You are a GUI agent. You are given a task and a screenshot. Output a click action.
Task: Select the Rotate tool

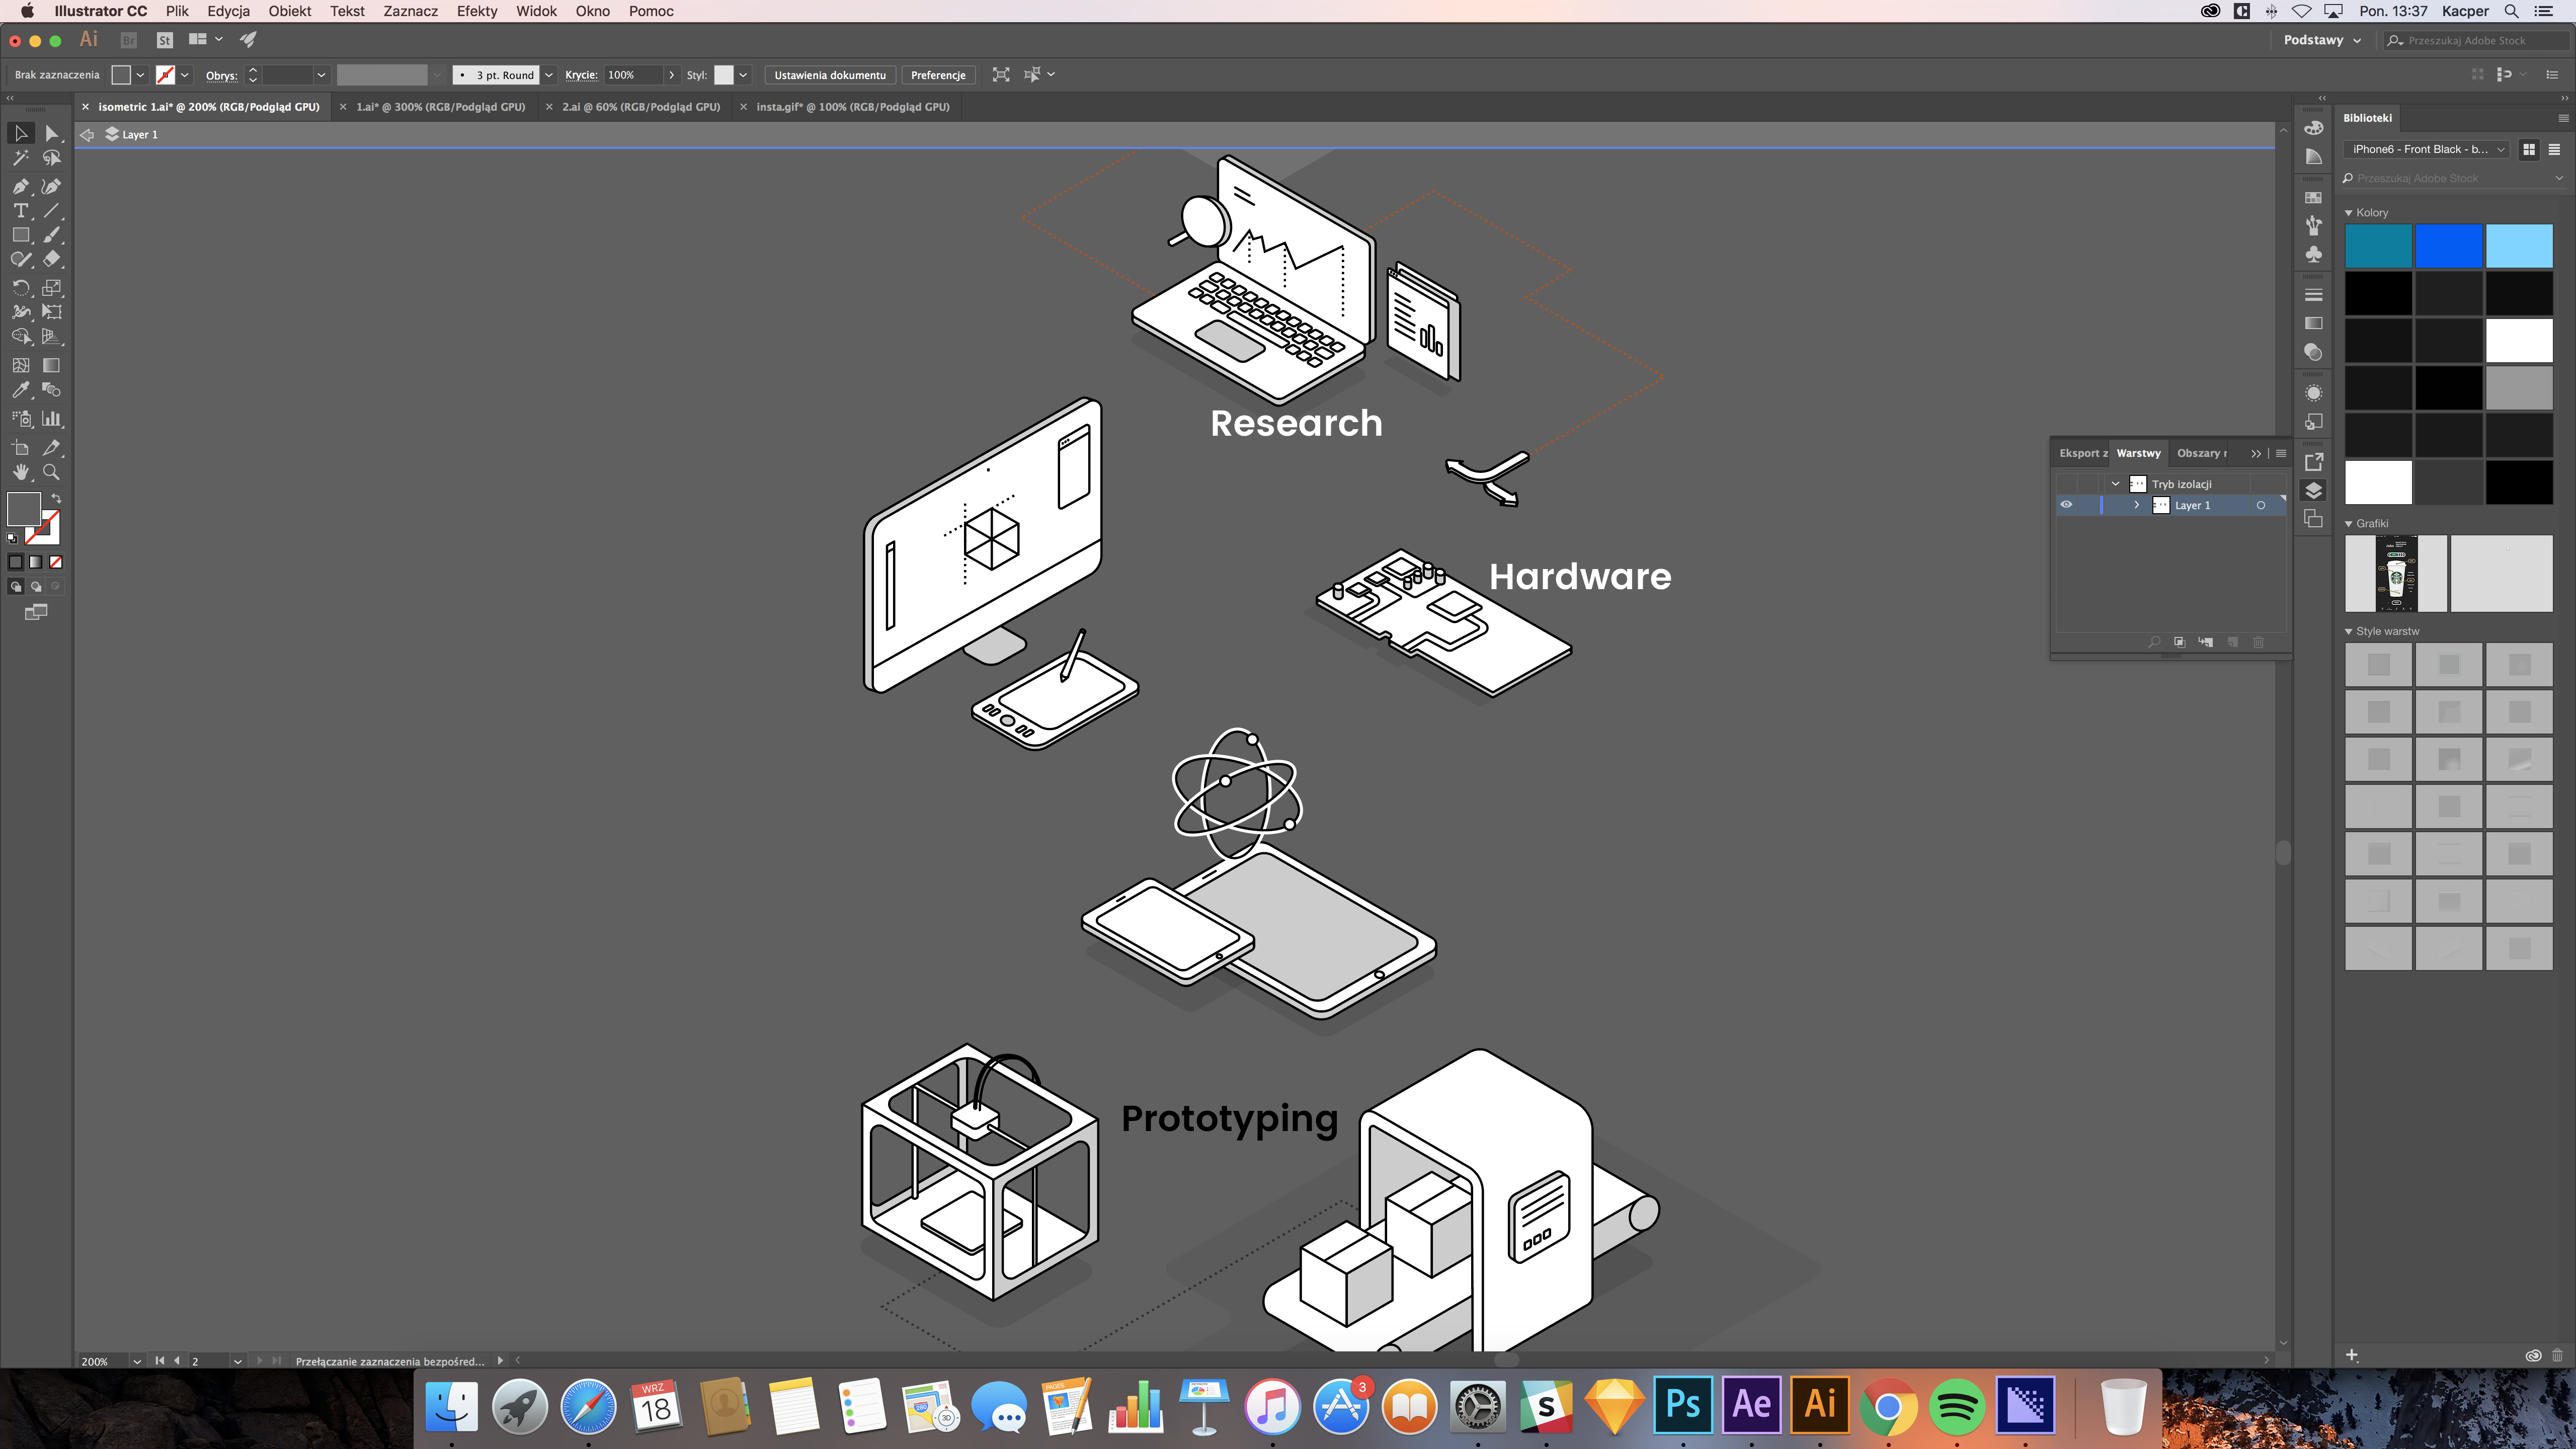[20, 288]
